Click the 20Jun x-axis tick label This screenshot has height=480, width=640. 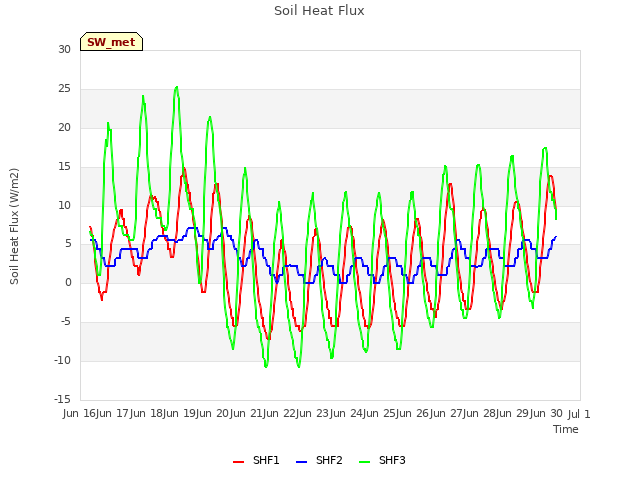[x=231, y=413]
